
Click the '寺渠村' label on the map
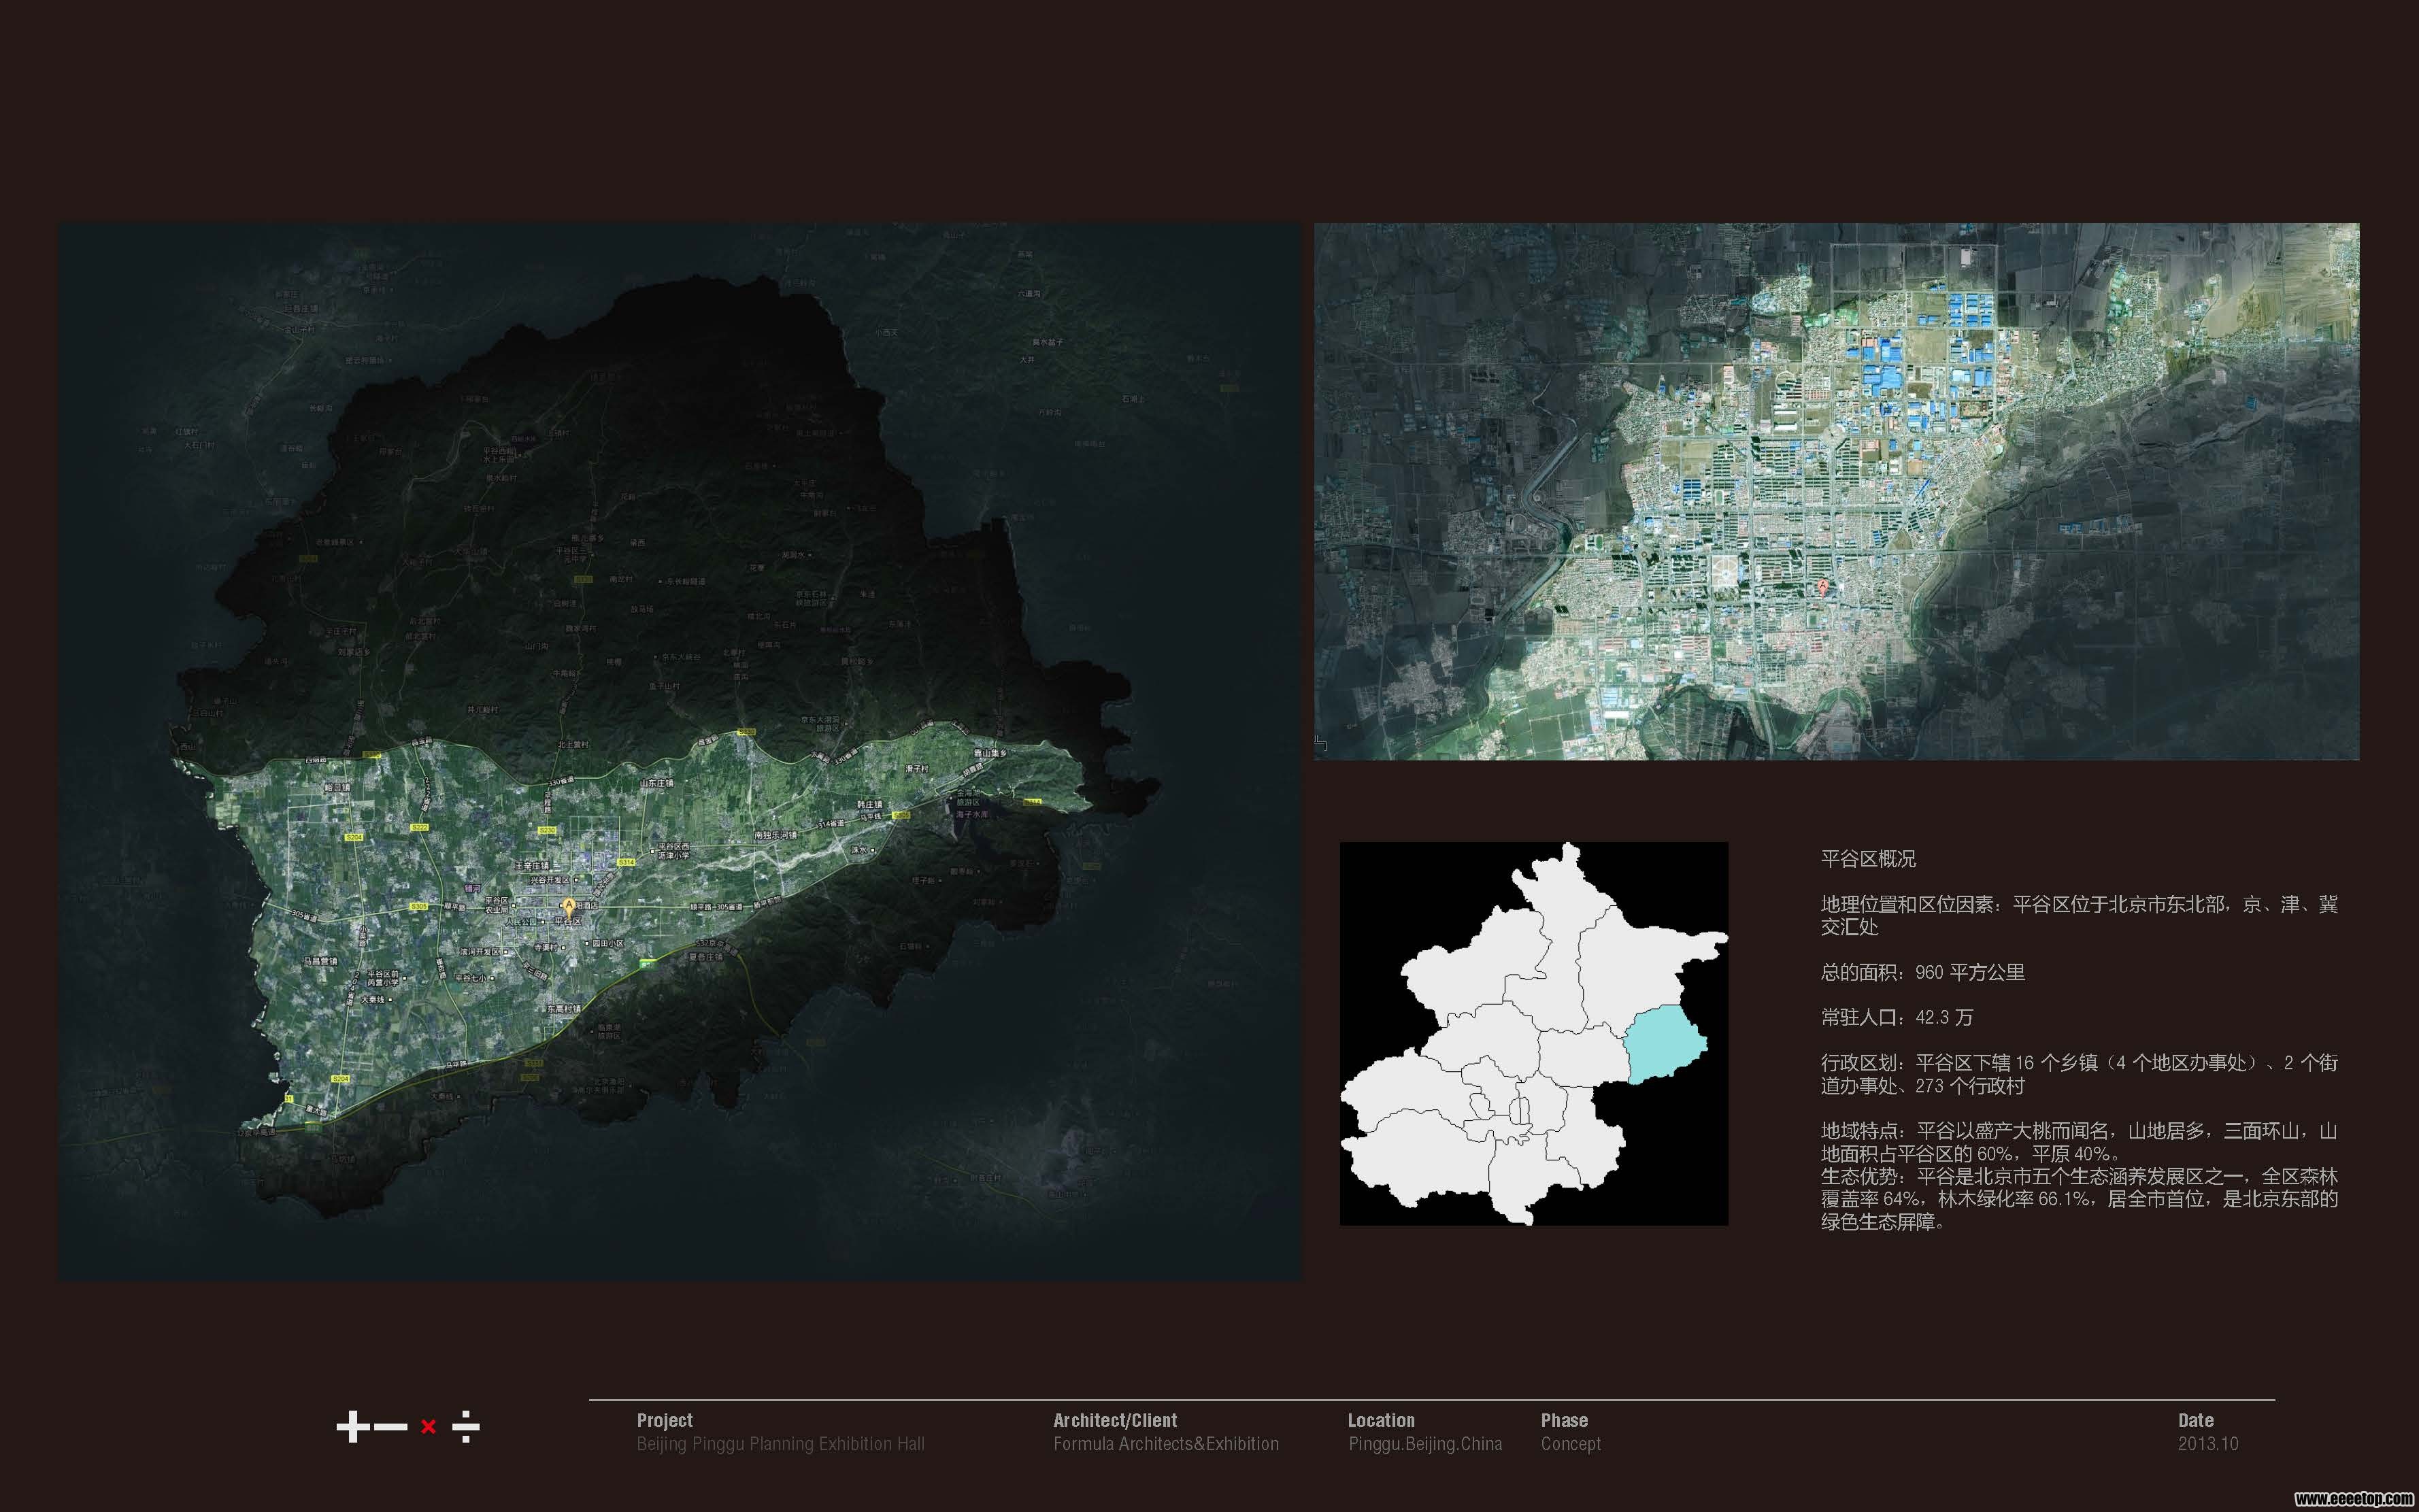[x=546, y=947]
